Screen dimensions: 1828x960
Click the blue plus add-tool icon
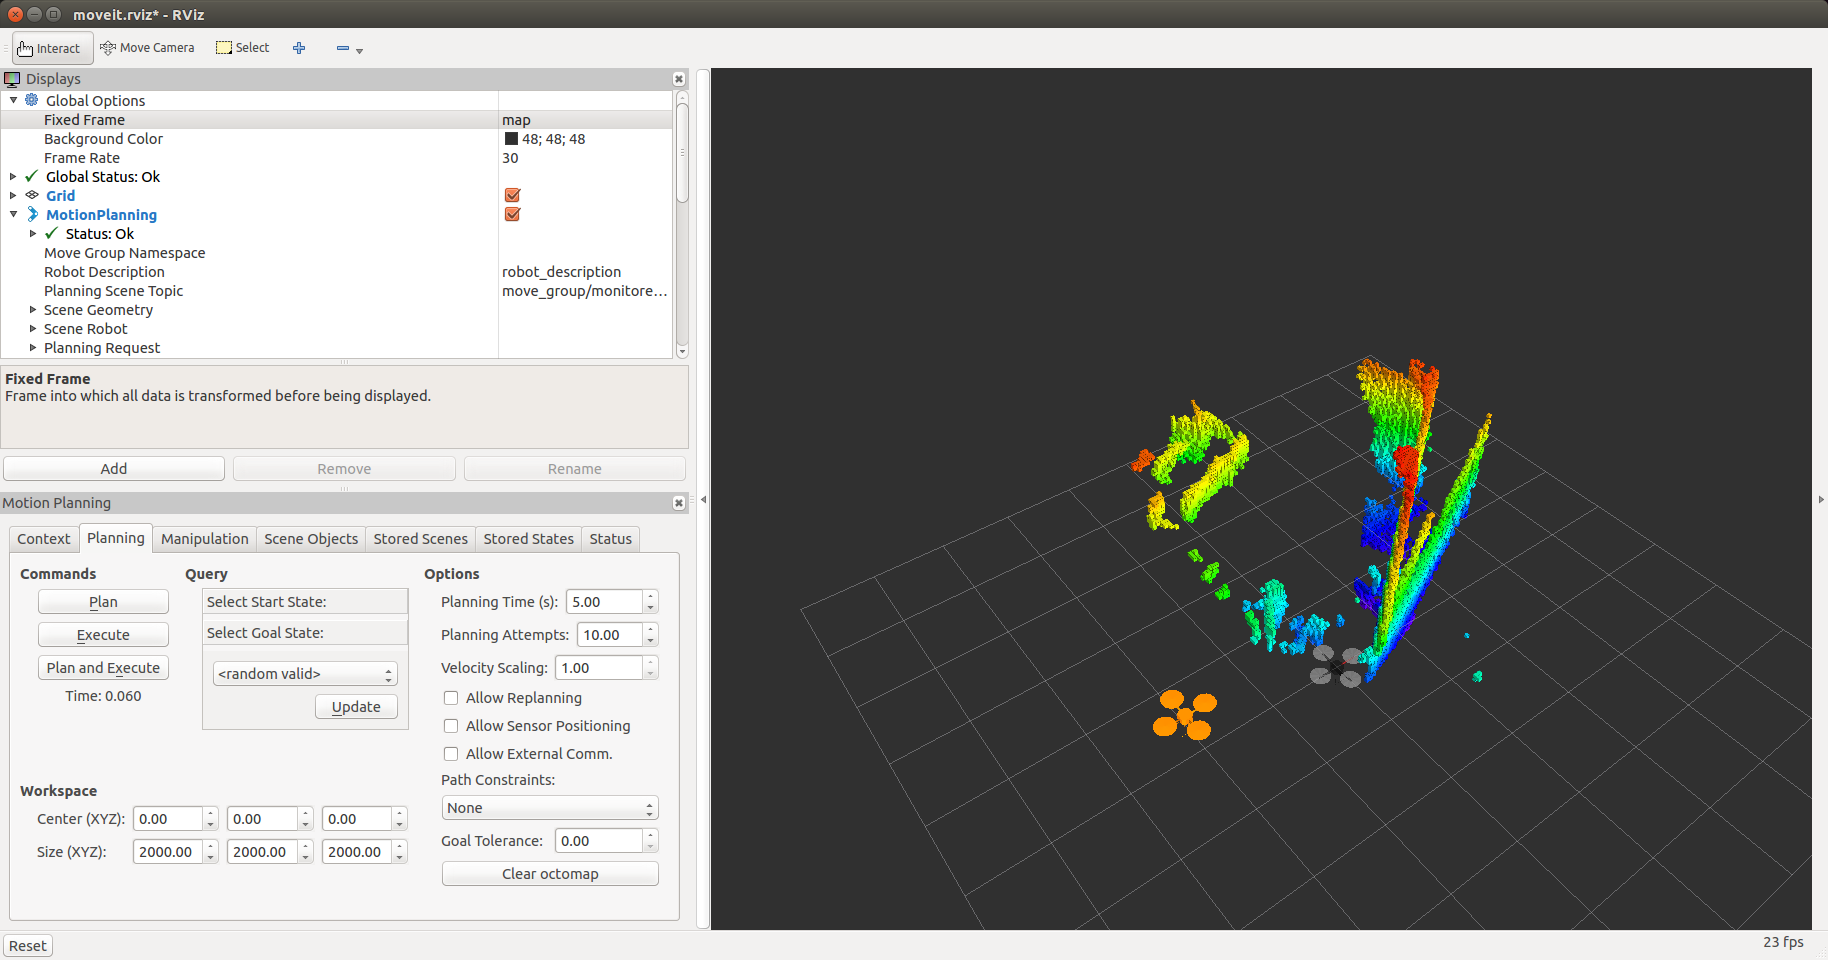click(299, 48)
